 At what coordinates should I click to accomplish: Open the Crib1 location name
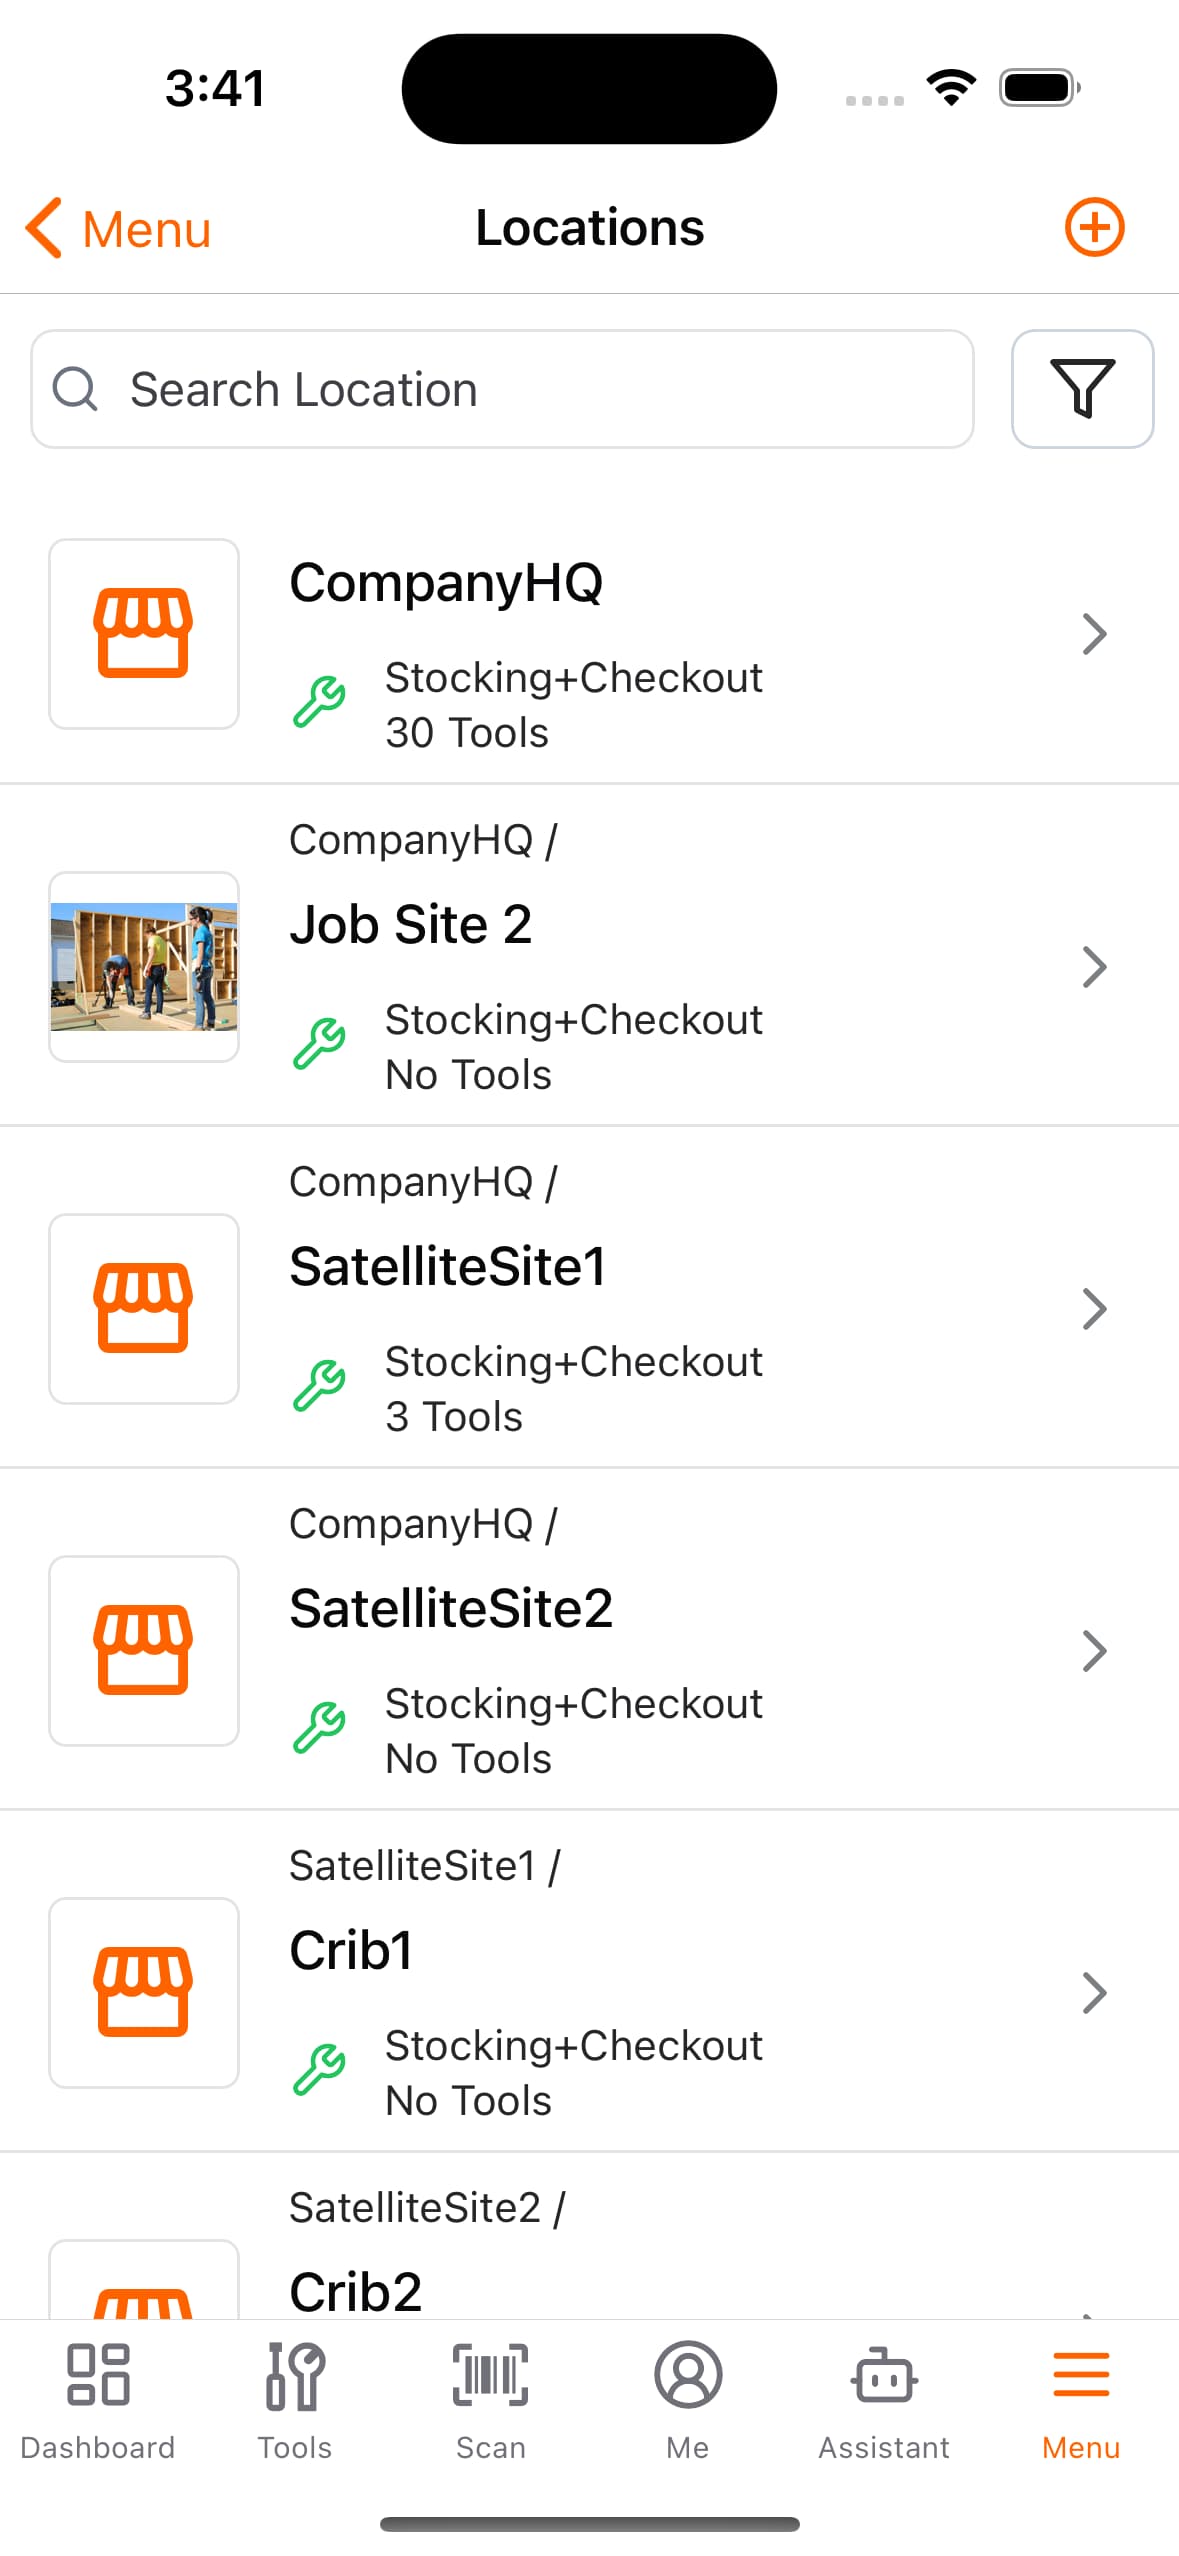(x=351, y=1950)
